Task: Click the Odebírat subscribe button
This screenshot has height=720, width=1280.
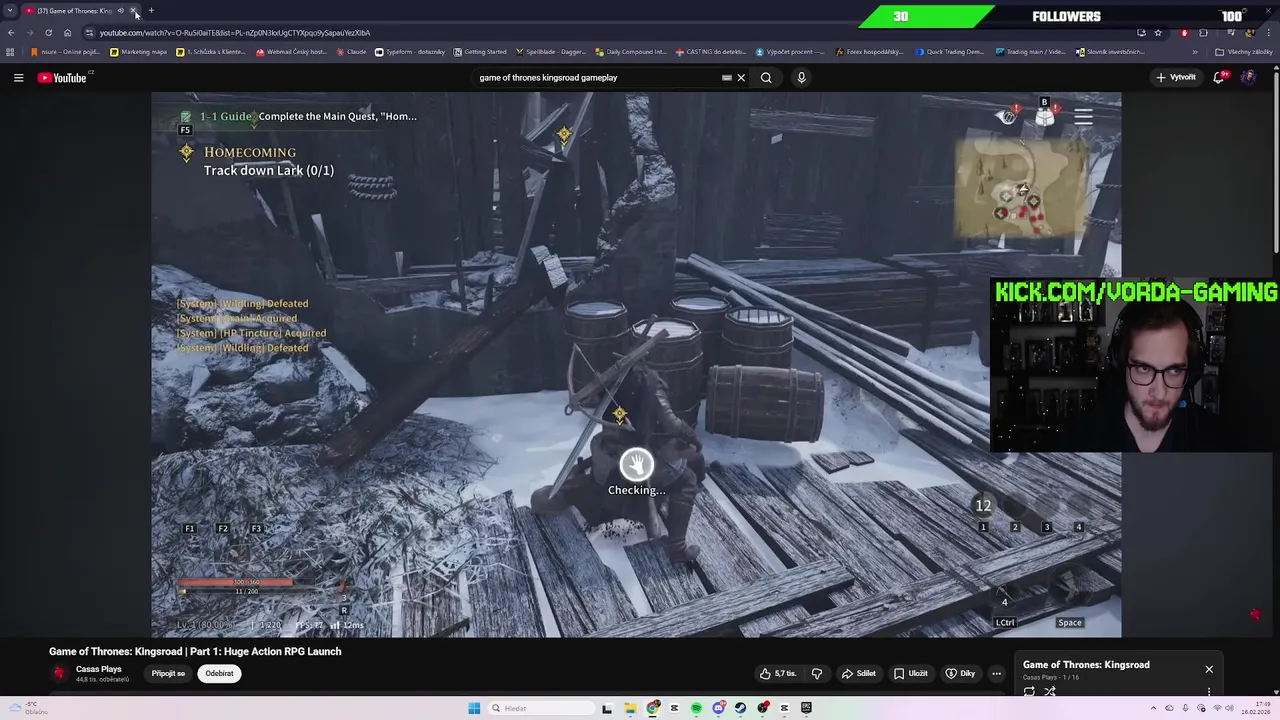Action: pos(219,673)
